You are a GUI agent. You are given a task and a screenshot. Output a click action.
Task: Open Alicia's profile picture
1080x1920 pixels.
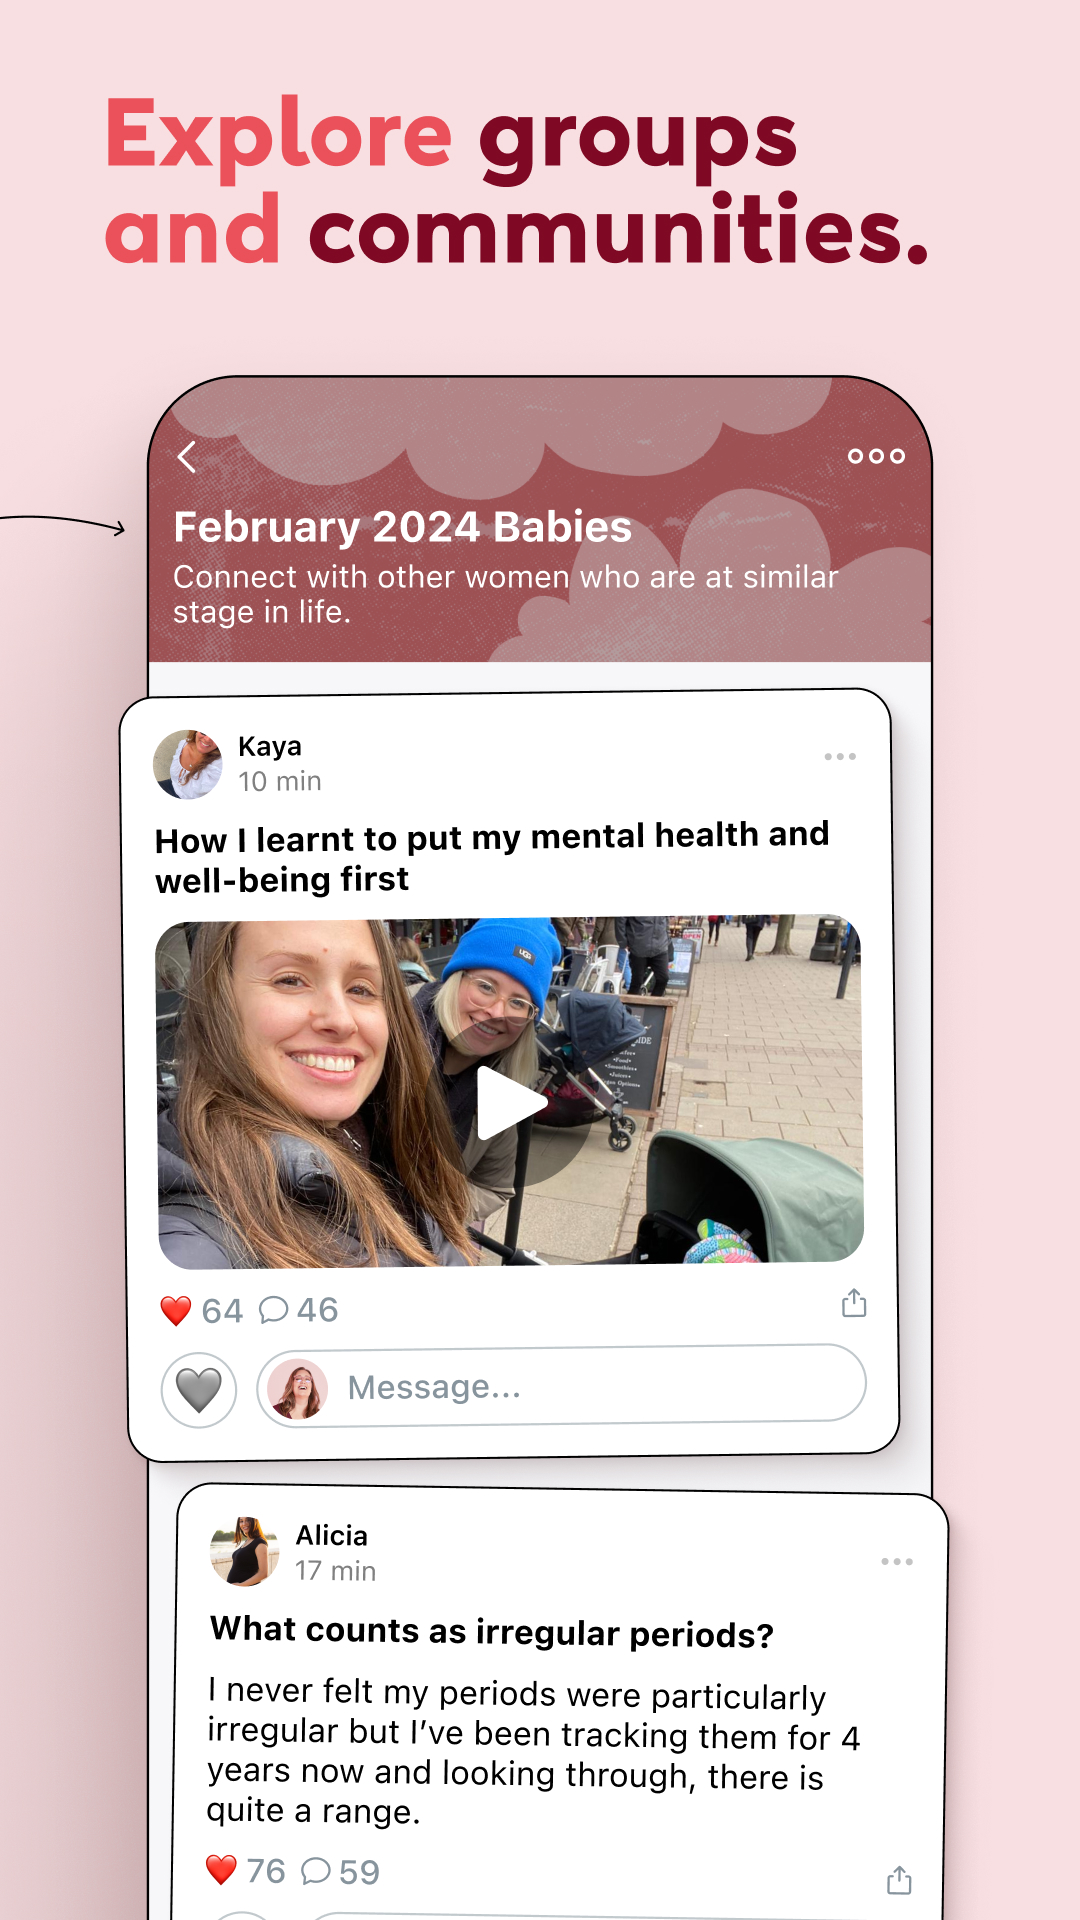[245, 1551]
